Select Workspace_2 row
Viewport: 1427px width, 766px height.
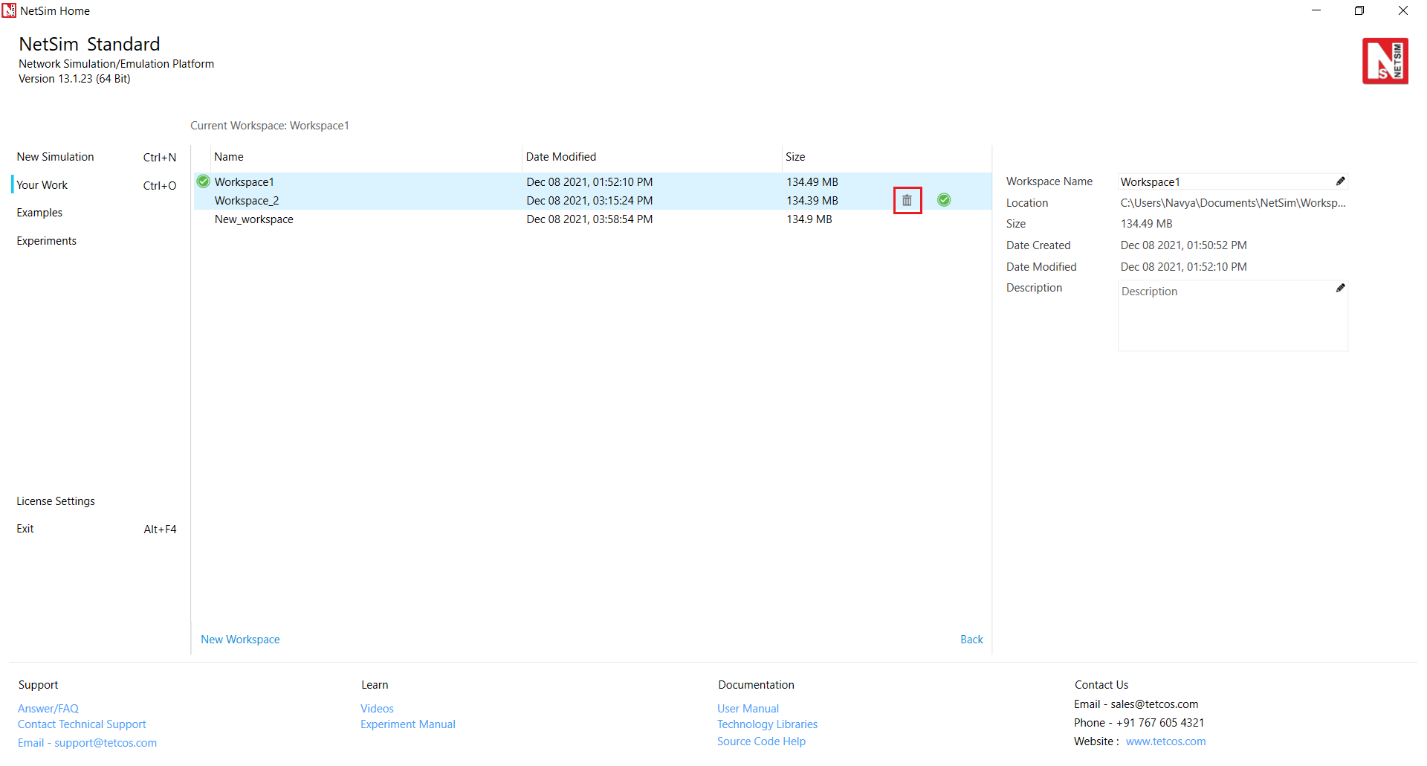(x=592, y=200)
